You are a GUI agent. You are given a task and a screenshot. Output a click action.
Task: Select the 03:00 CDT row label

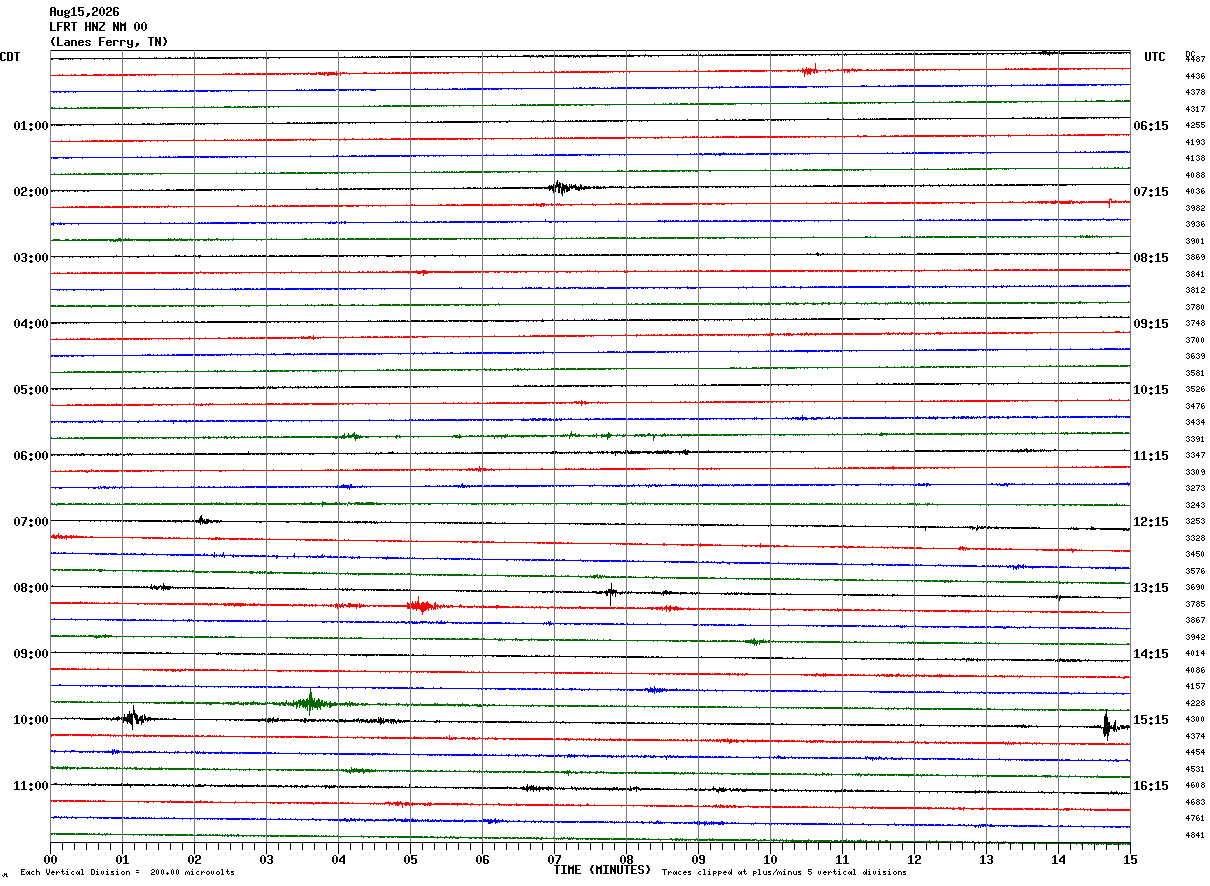30,258
